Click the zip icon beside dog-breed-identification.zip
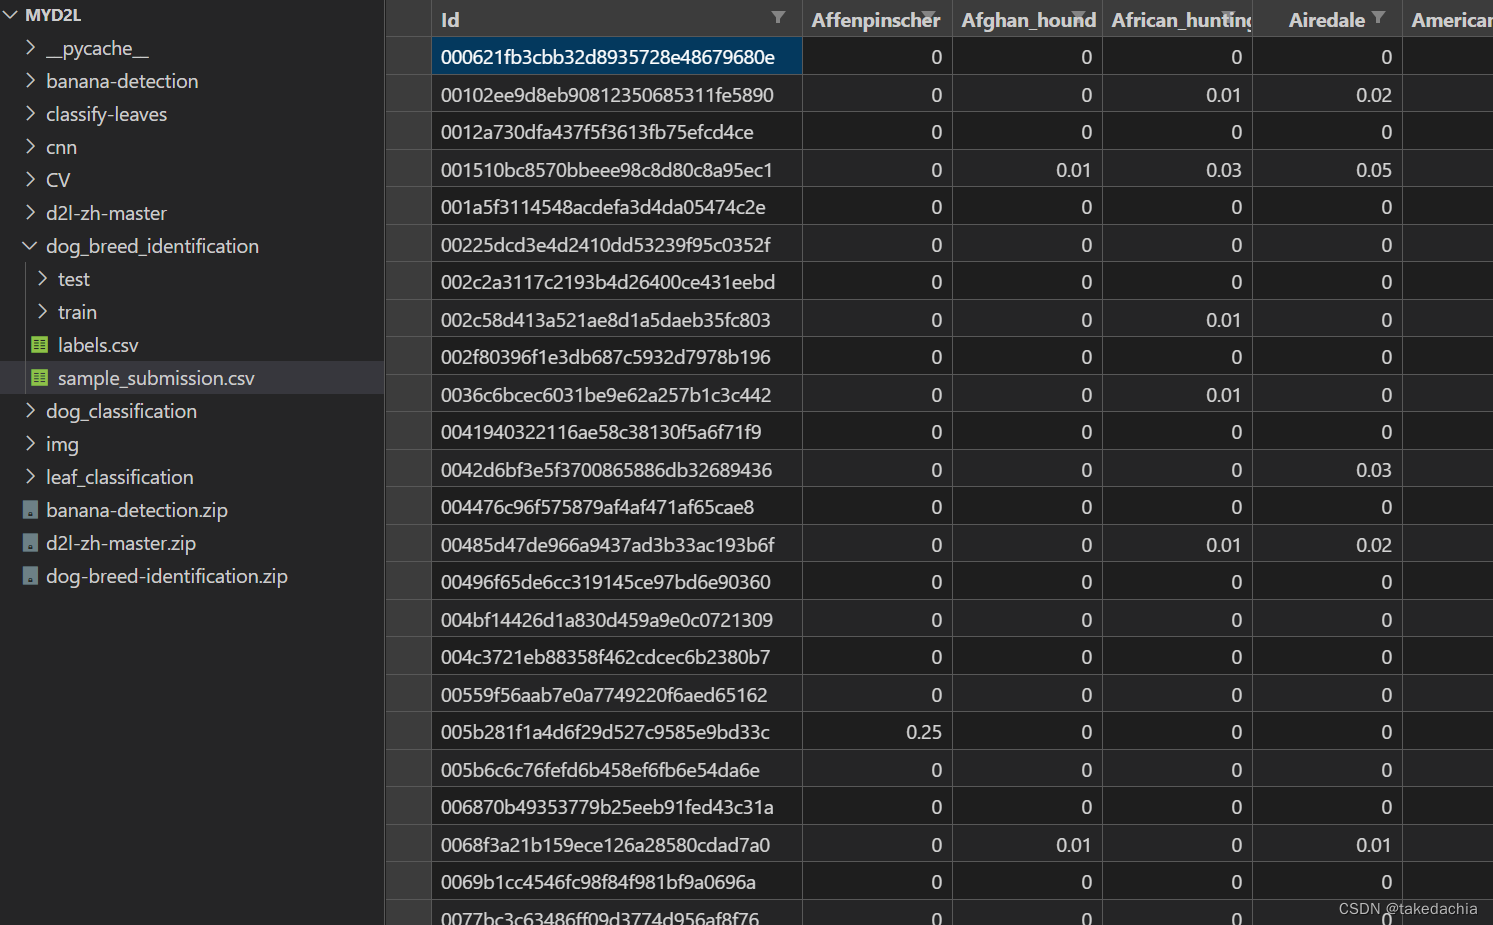This screenshot has height=925, width=1493. click(x=30, y=576)
